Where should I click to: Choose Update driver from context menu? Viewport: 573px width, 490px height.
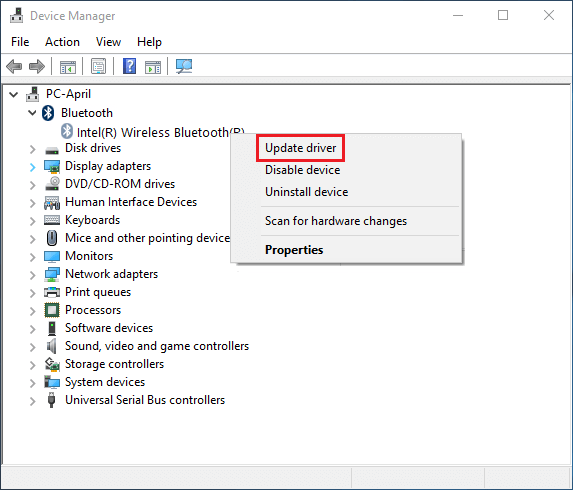pyautogui.click(x=300, y=148)
